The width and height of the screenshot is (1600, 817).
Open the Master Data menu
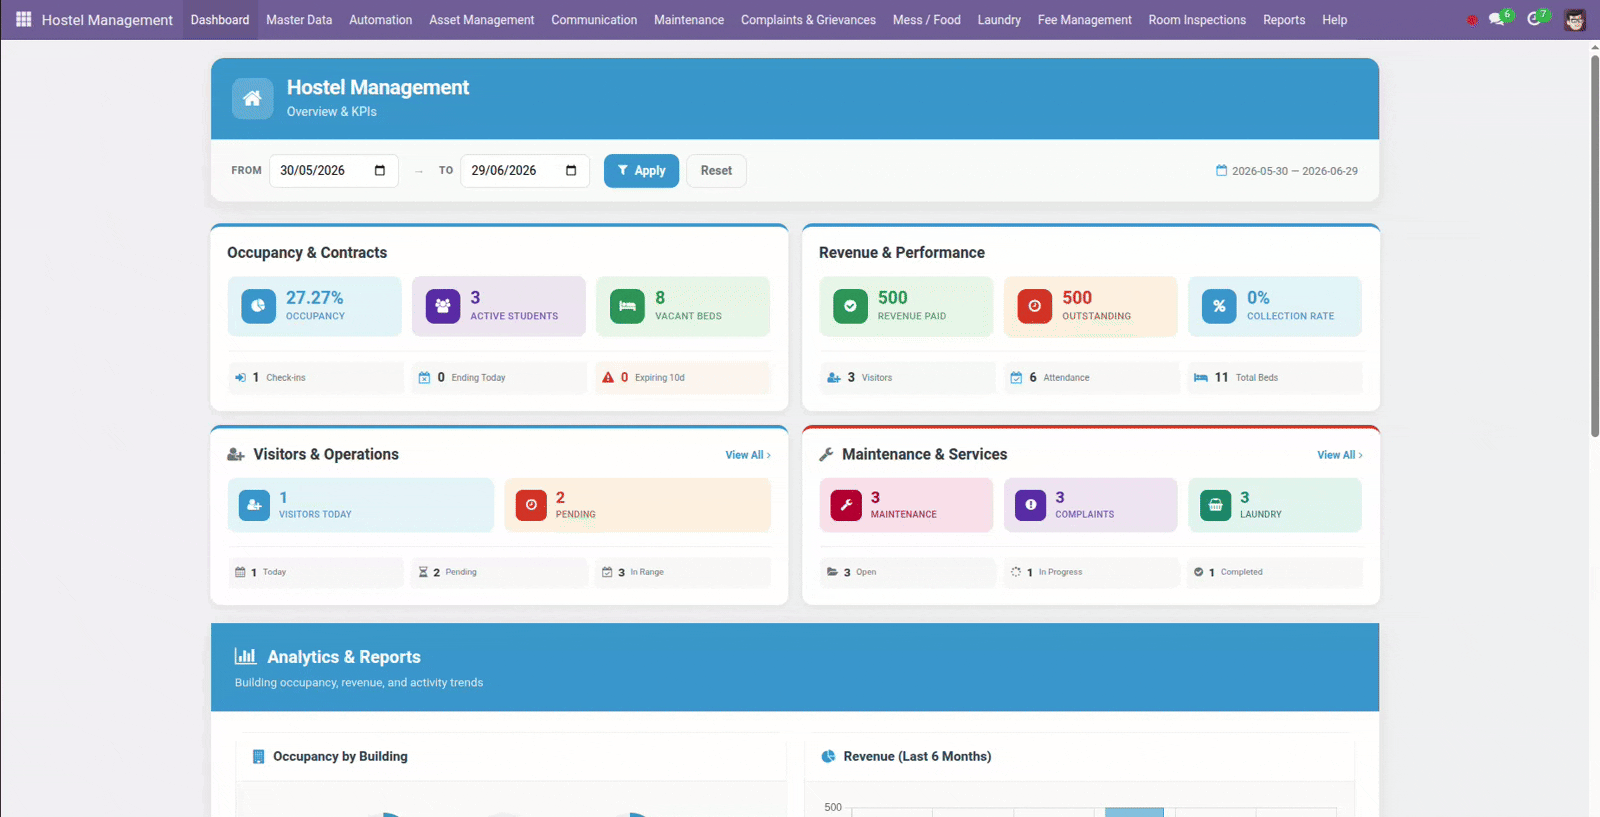pyautogui.click(x=299, y=20)
